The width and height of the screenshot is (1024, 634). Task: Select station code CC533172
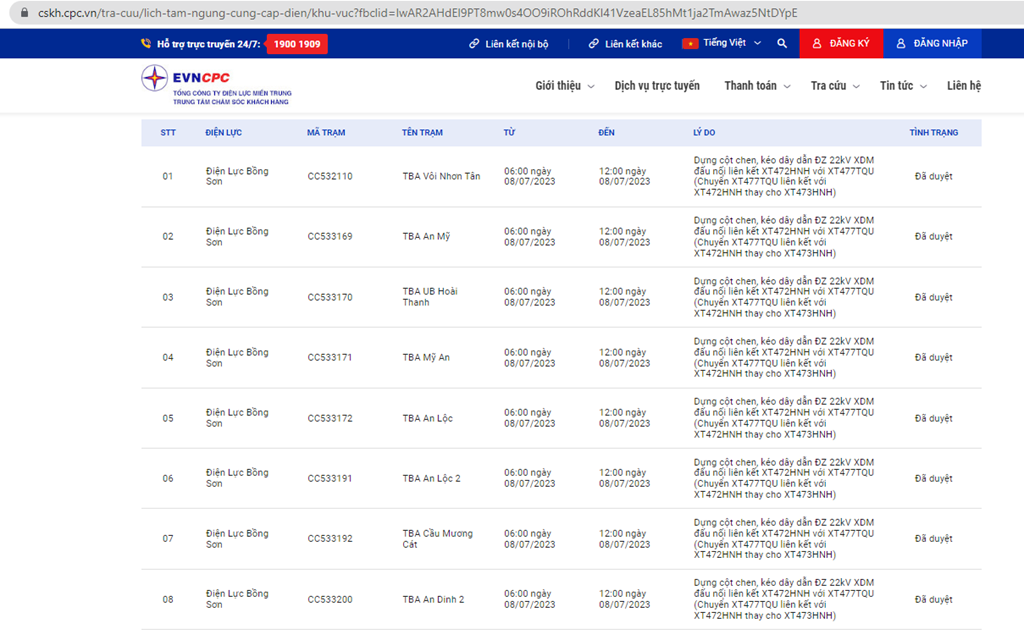pyautogui.click(x=330, y=418)
